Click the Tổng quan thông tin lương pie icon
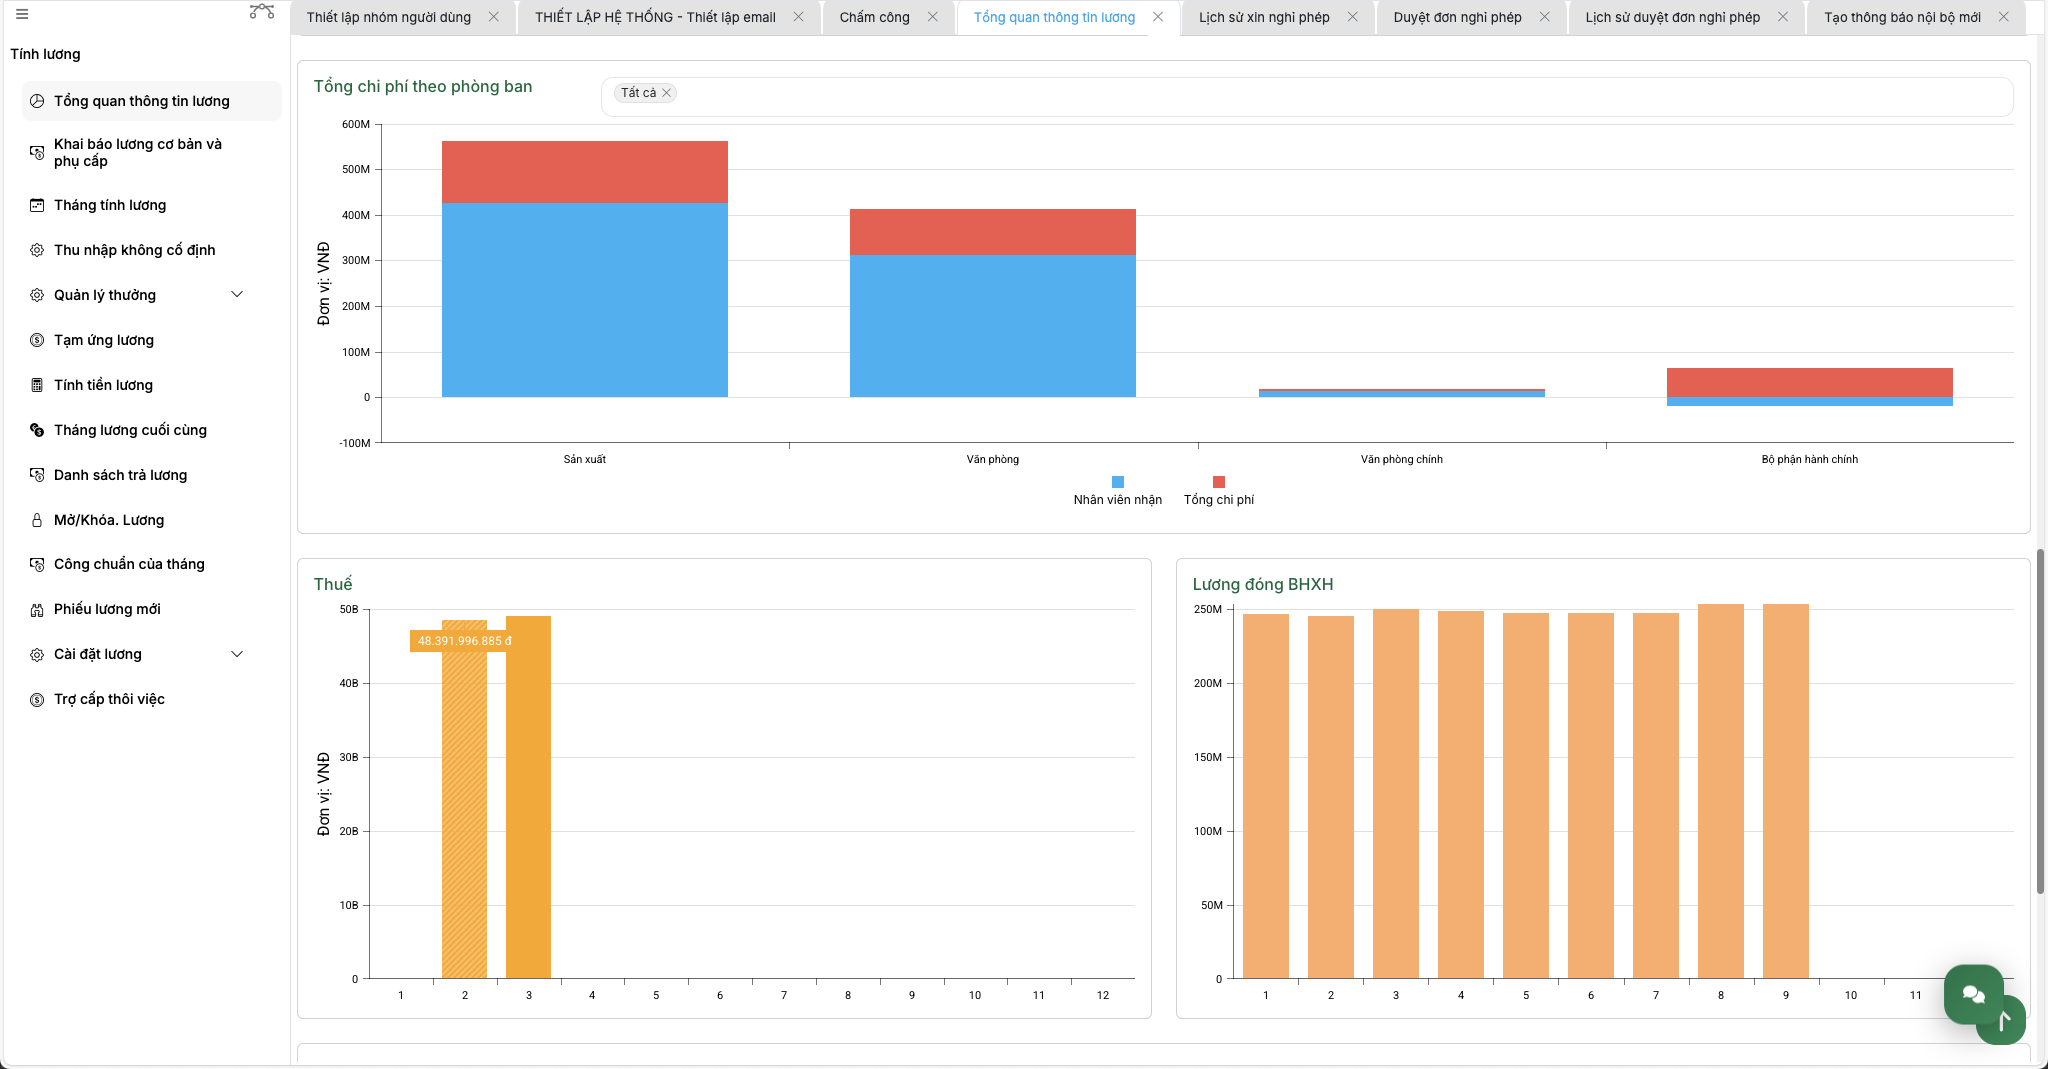The width and height of the screenshot is (2048, 1069). (37, 101)
